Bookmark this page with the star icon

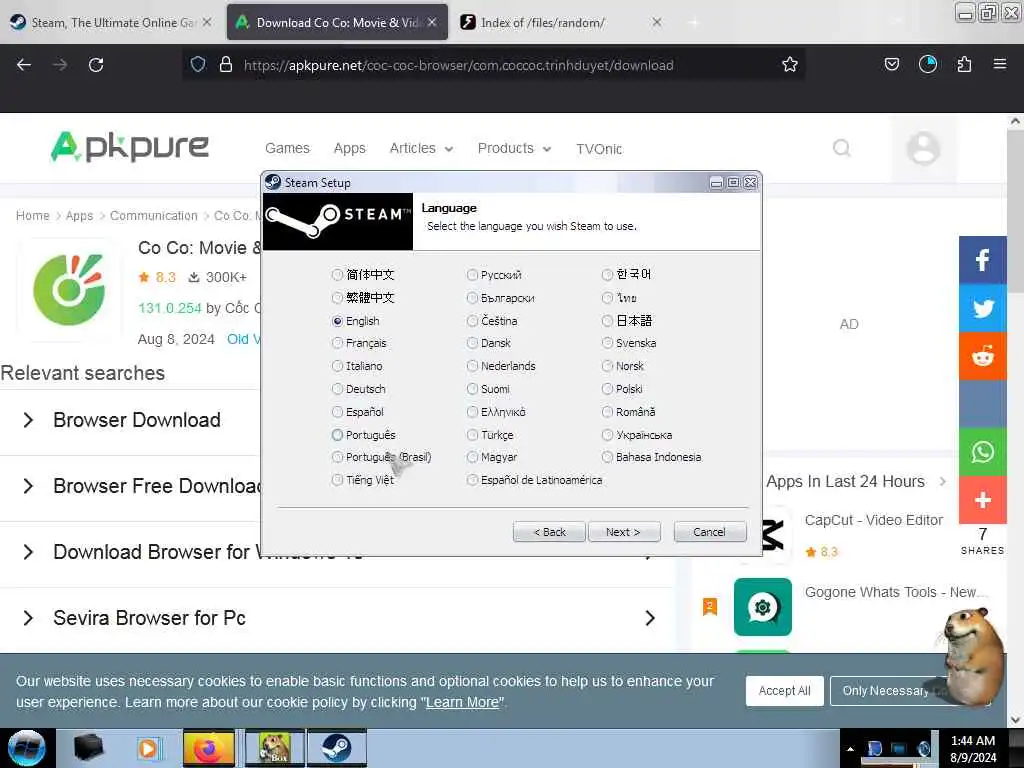point(790,64)
